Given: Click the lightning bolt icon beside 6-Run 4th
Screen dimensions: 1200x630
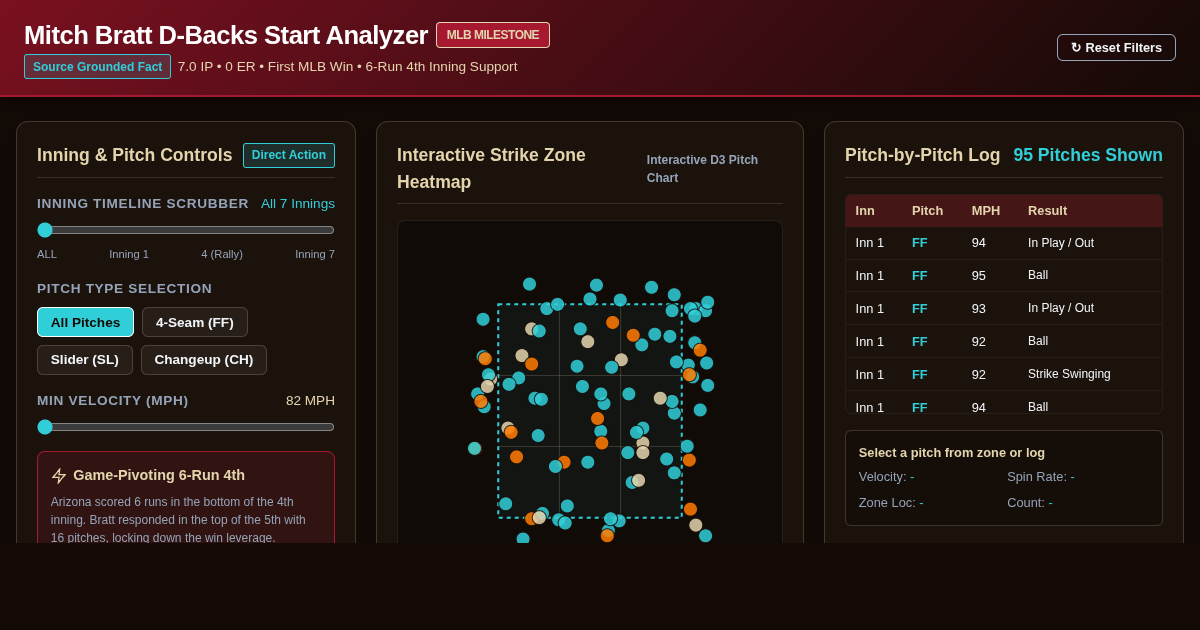Looking at the screenshot, I should tap(59, 476).
